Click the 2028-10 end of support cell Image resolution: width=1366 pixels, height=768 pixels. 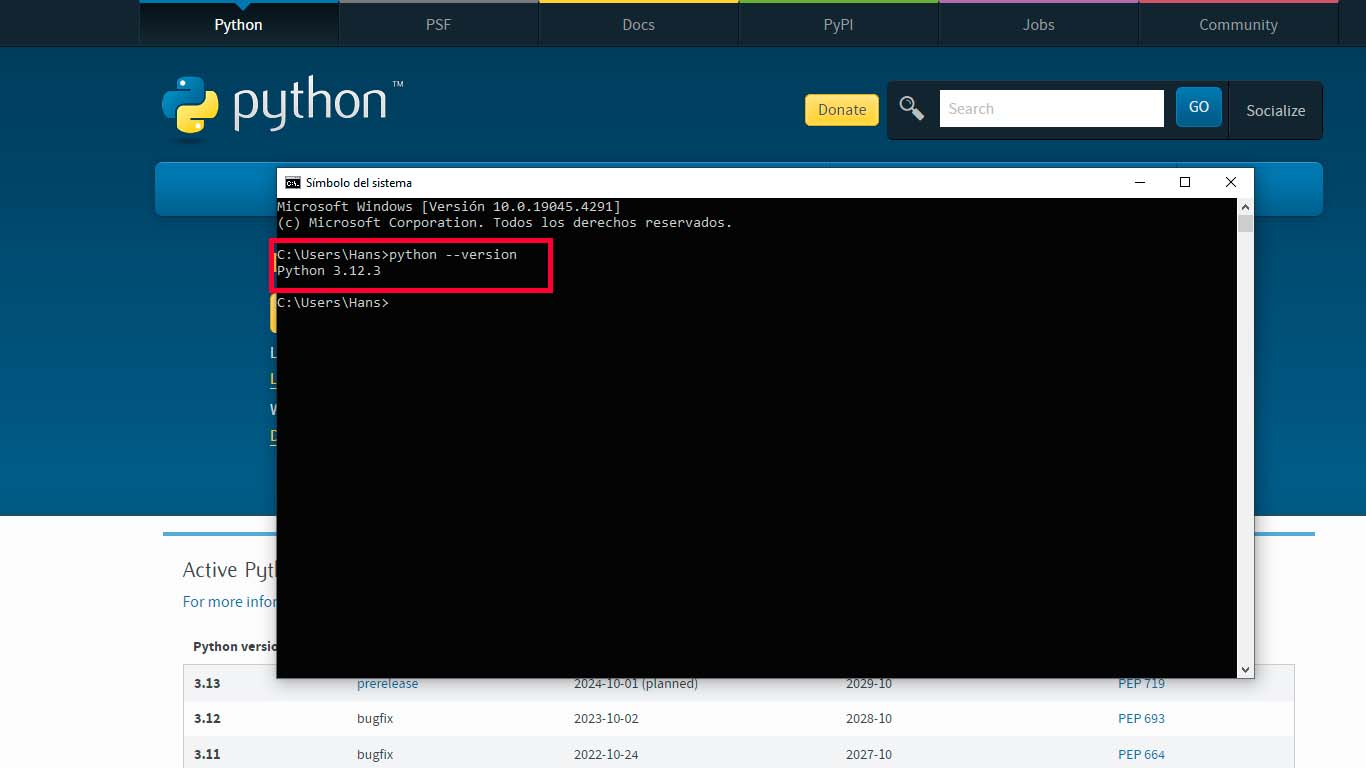click(x=868, y=719)
